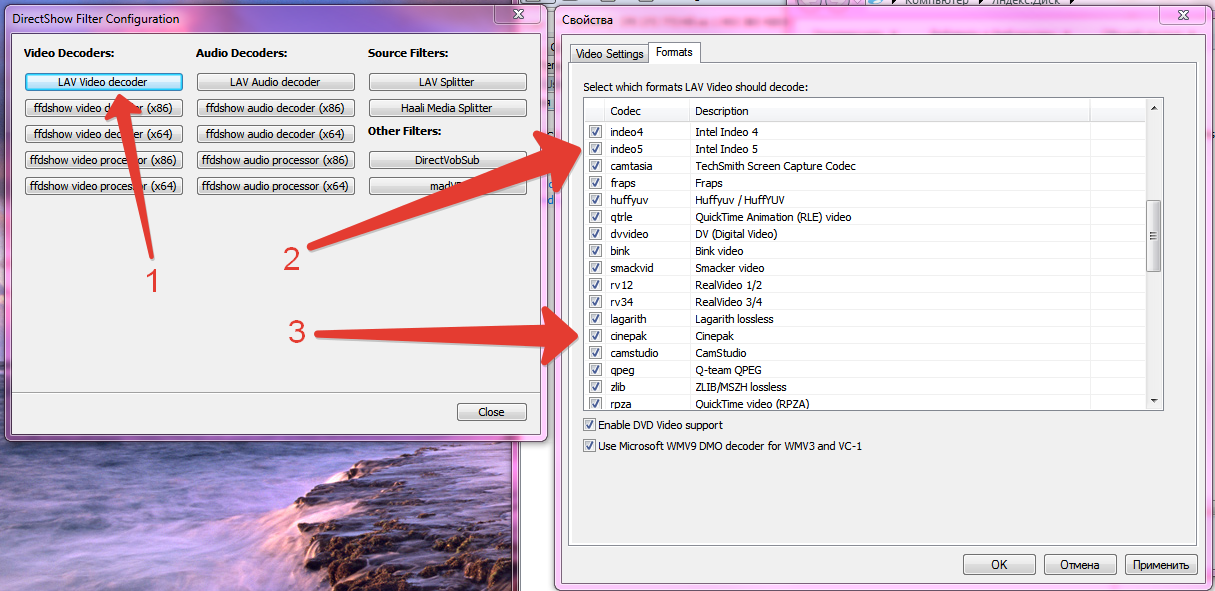
Task: Open LAV Audio decoder configuration
Action: [275, 81]
